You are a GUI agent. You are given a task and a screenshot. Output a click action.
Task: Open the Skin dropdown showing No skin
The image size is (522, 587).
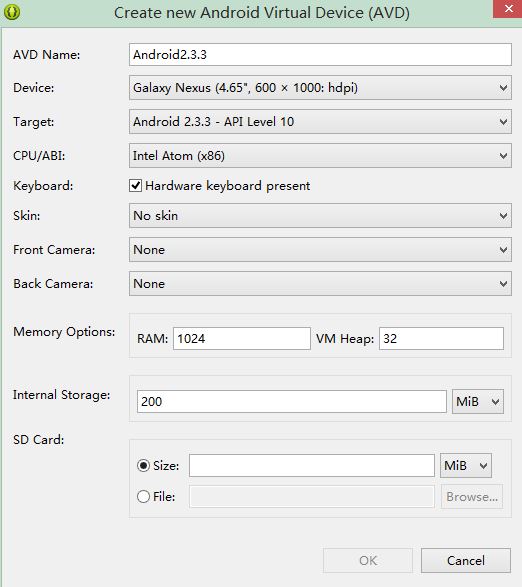point(320,216)
